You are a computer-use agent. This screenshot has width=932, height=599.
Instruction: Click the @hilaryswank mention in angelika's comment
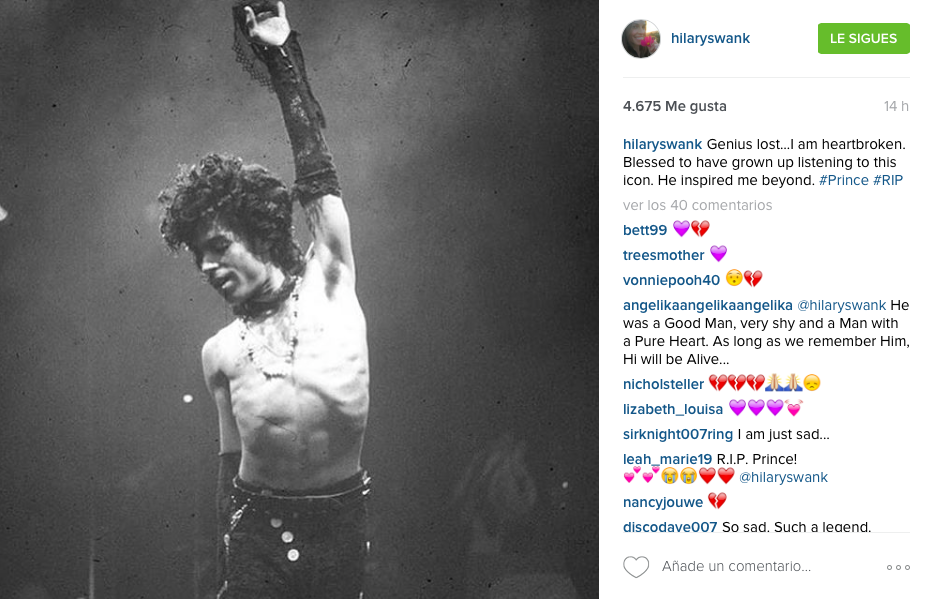pyautogui.click(x=841, y=305)
